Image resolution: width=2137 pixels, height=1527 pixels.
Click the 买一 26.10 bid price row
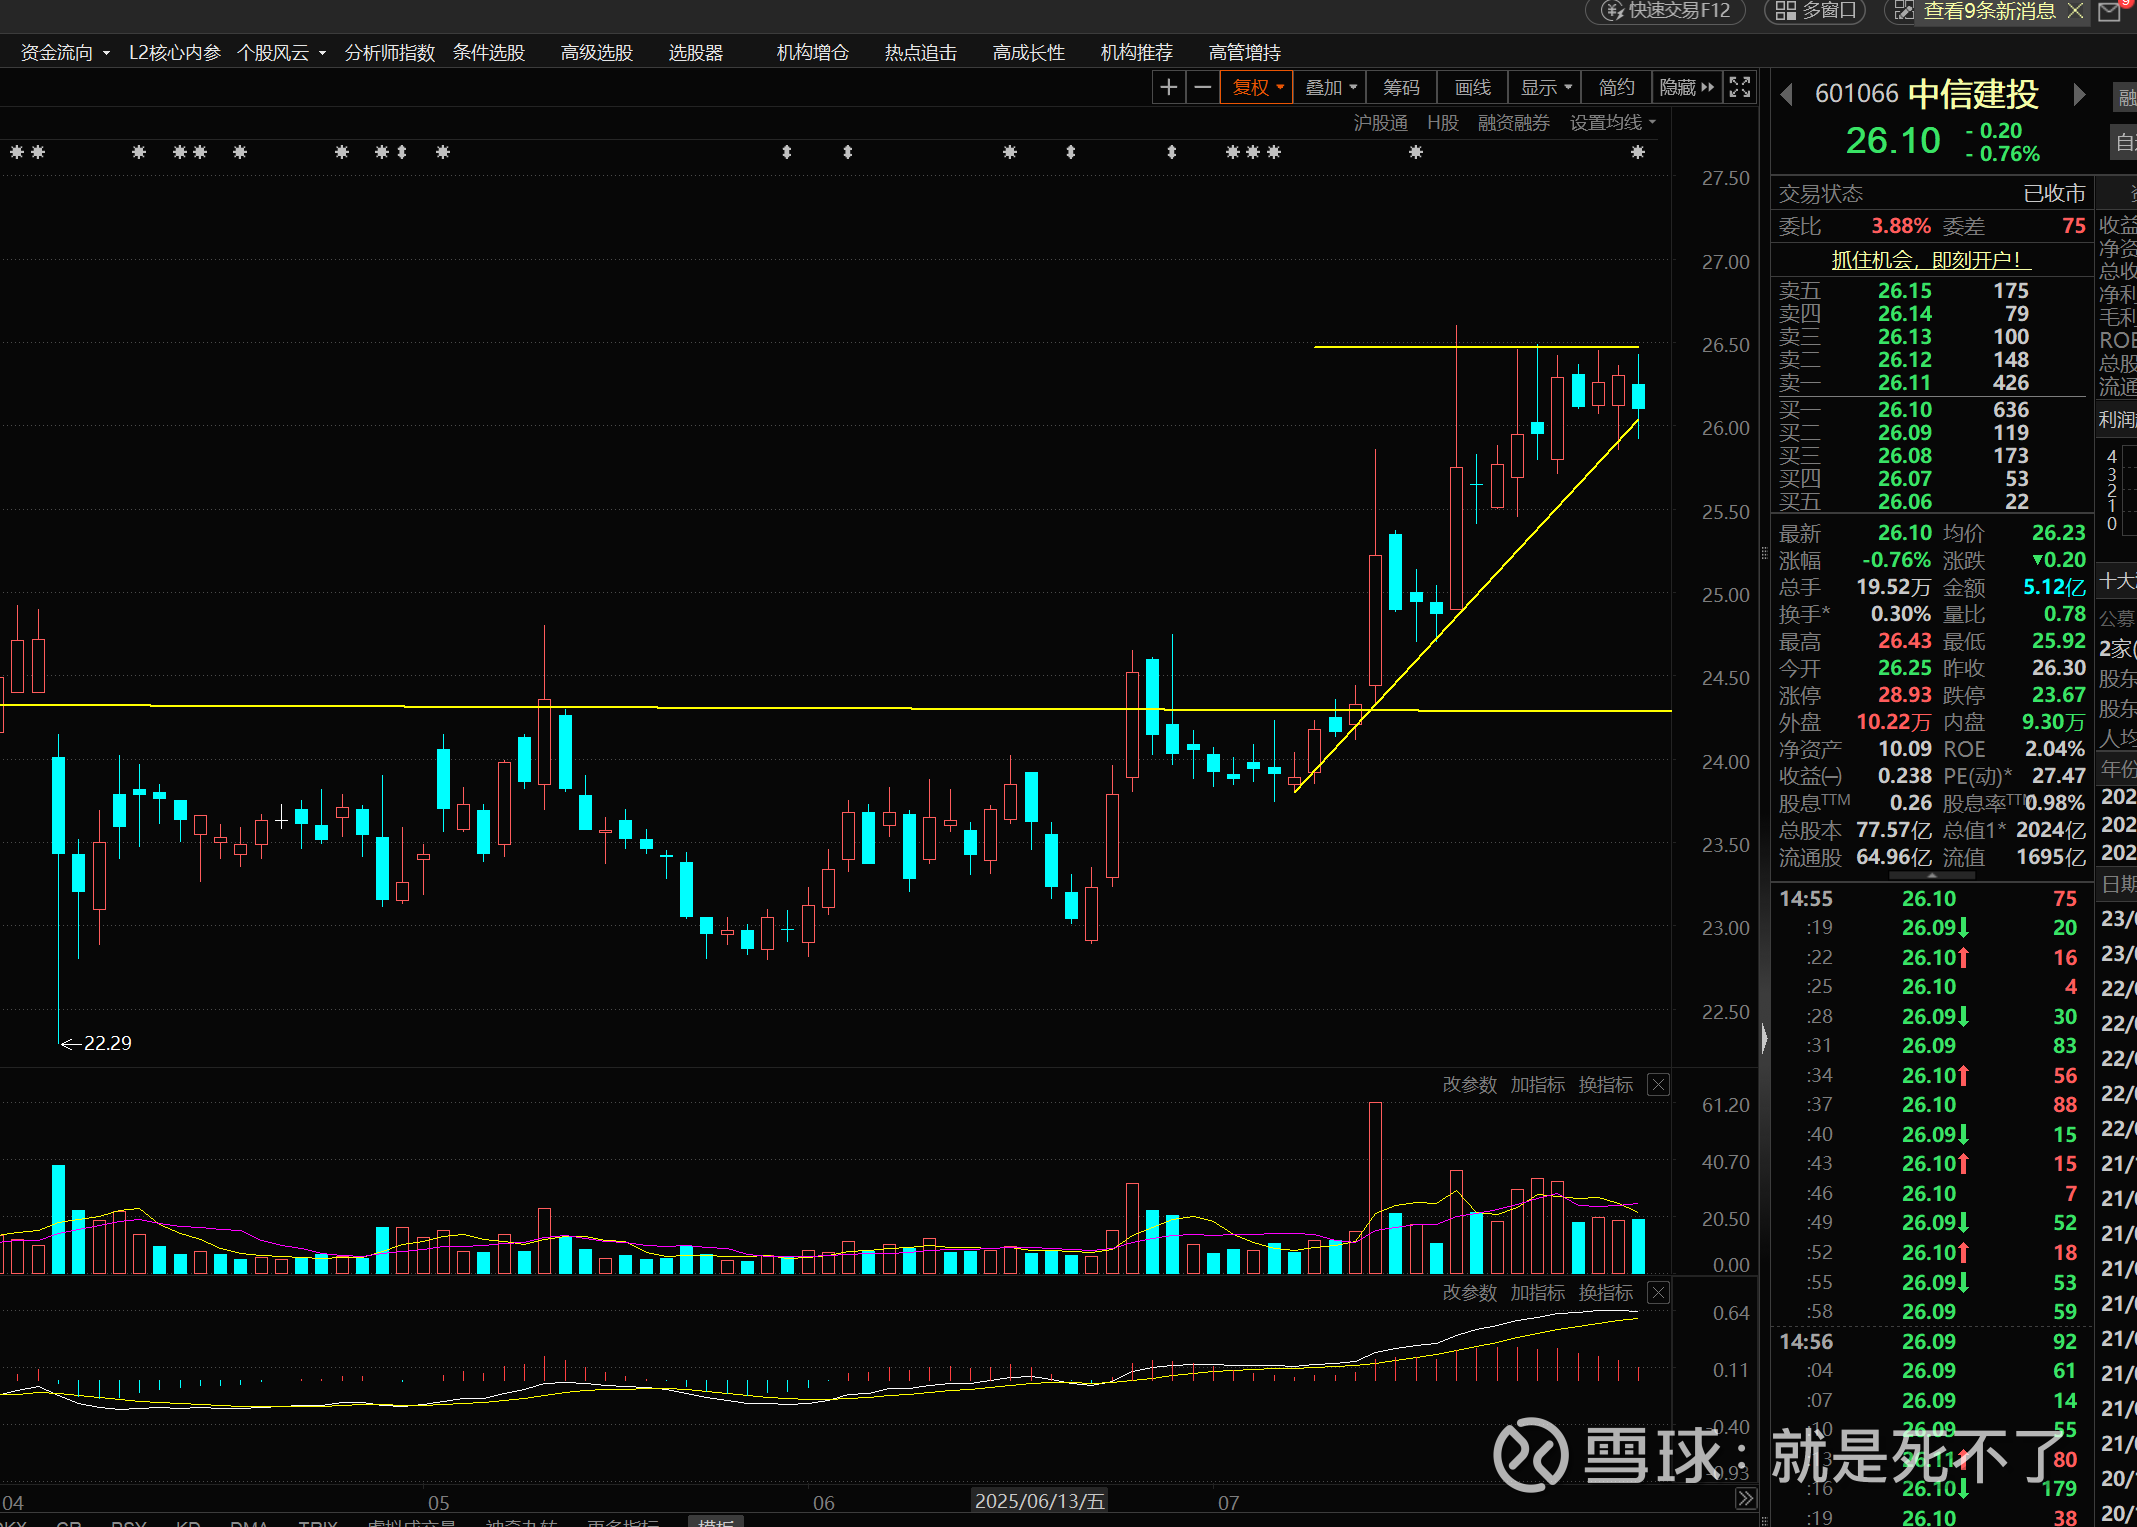click(x=1931, y=410)
